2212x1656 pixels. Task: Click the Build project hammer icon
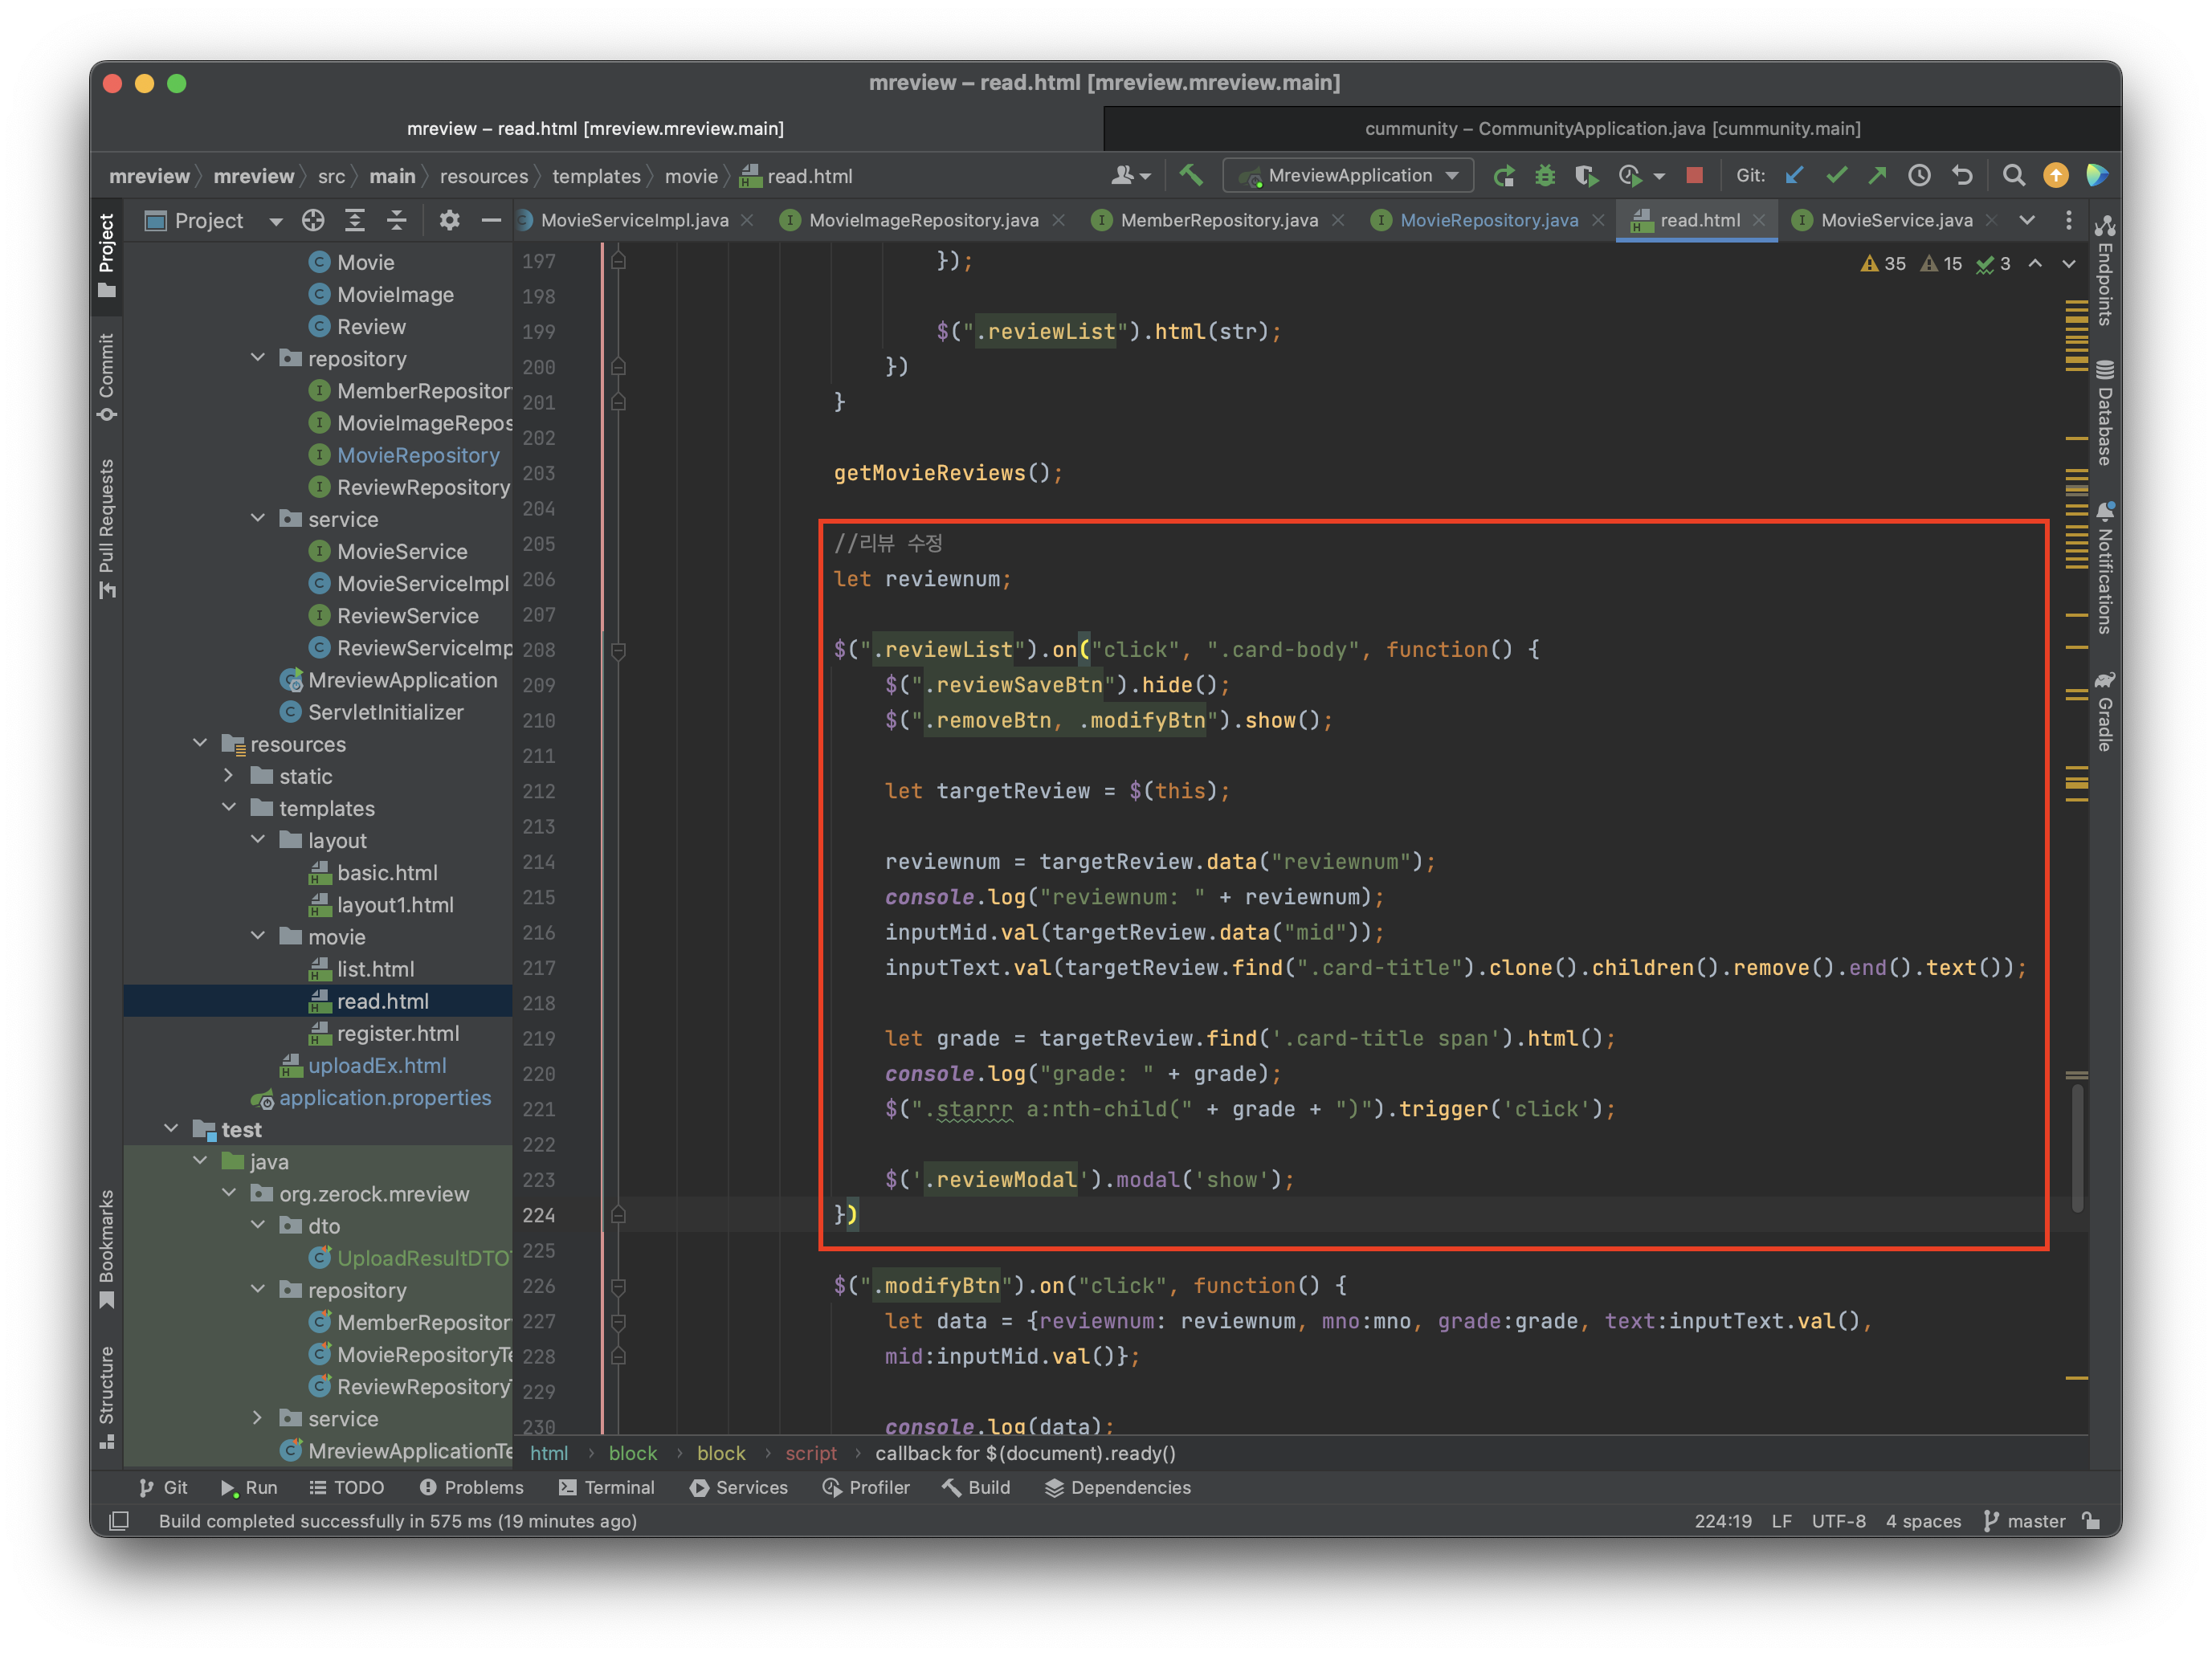1190,175
